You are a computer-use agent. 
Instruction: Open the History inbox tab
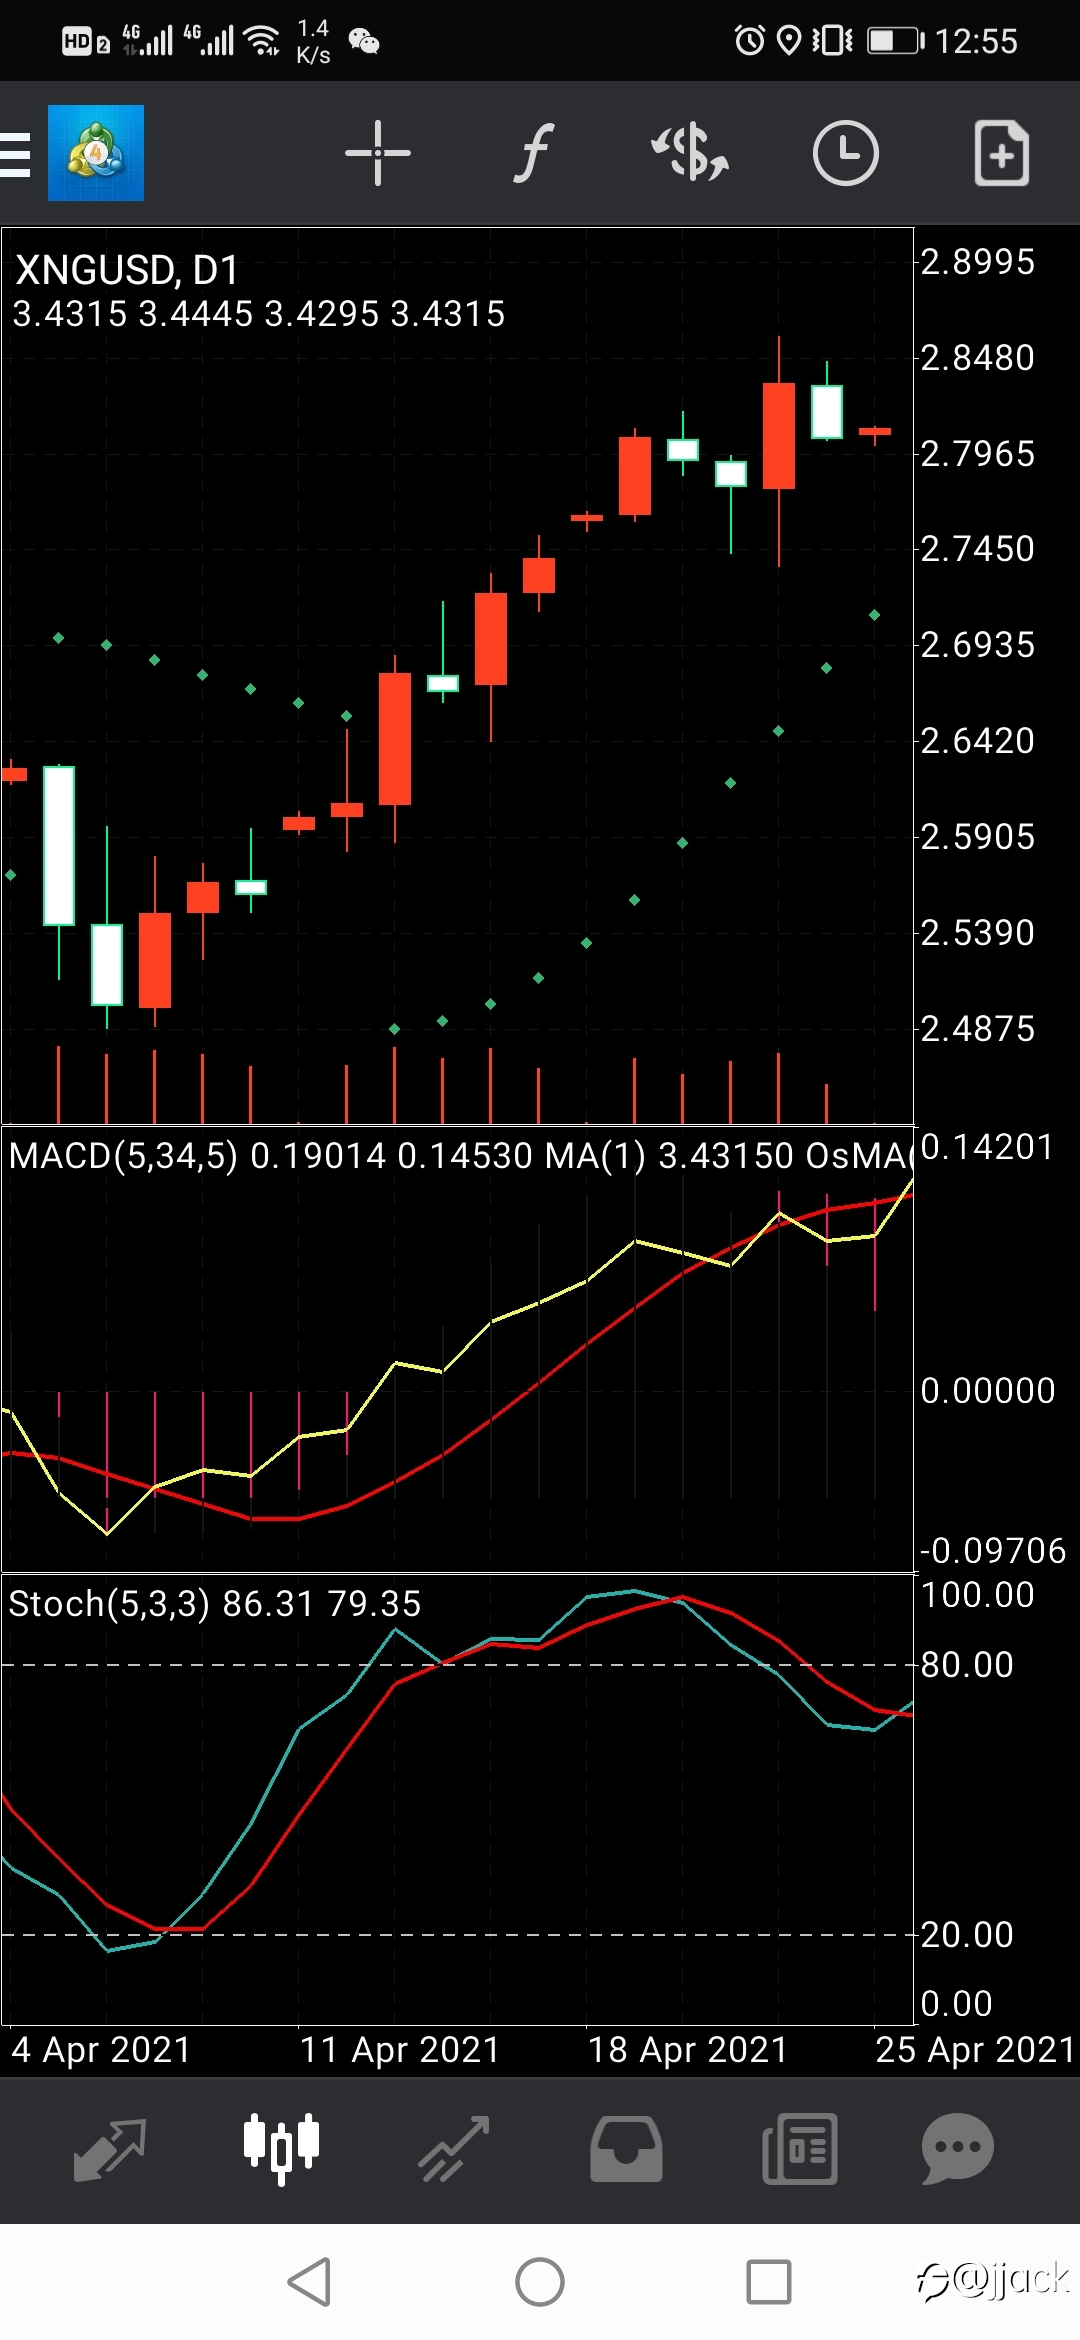point(626,2149)
